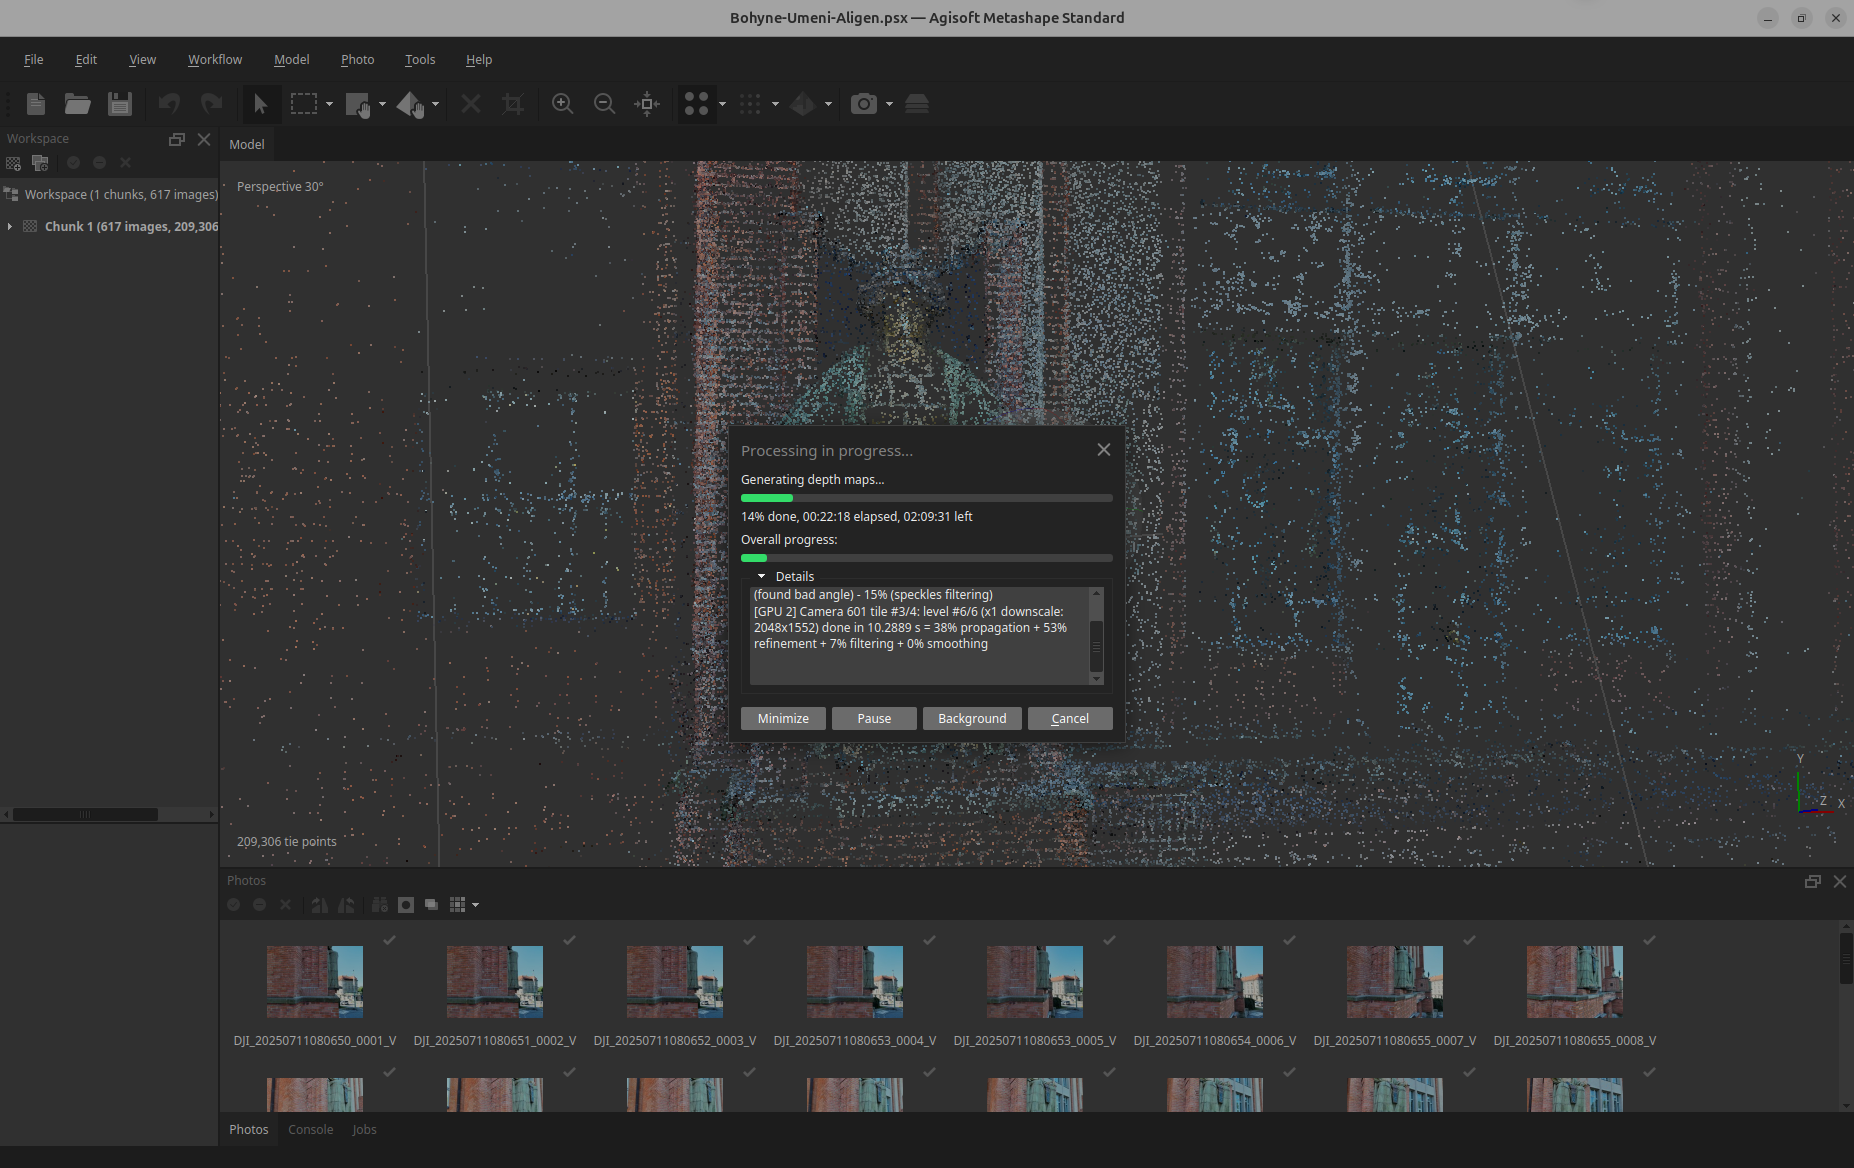1854x1168 pixels.
Task: Toggle Show Cameras with the camera icon
Action: click(x=863, y=104)
